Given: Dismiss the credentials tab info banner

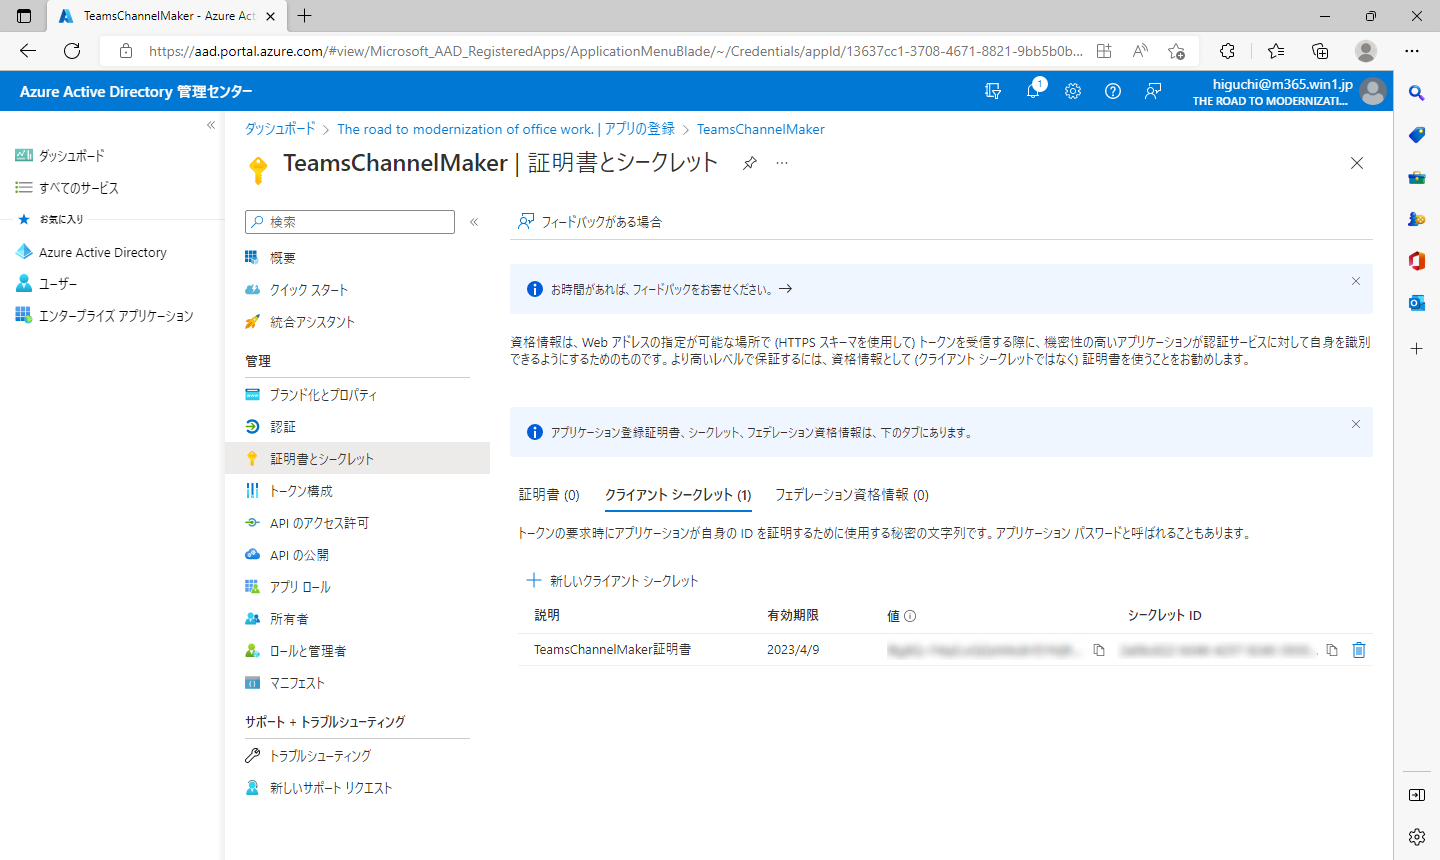Looking at the screenshot, I should [1356, 424].
